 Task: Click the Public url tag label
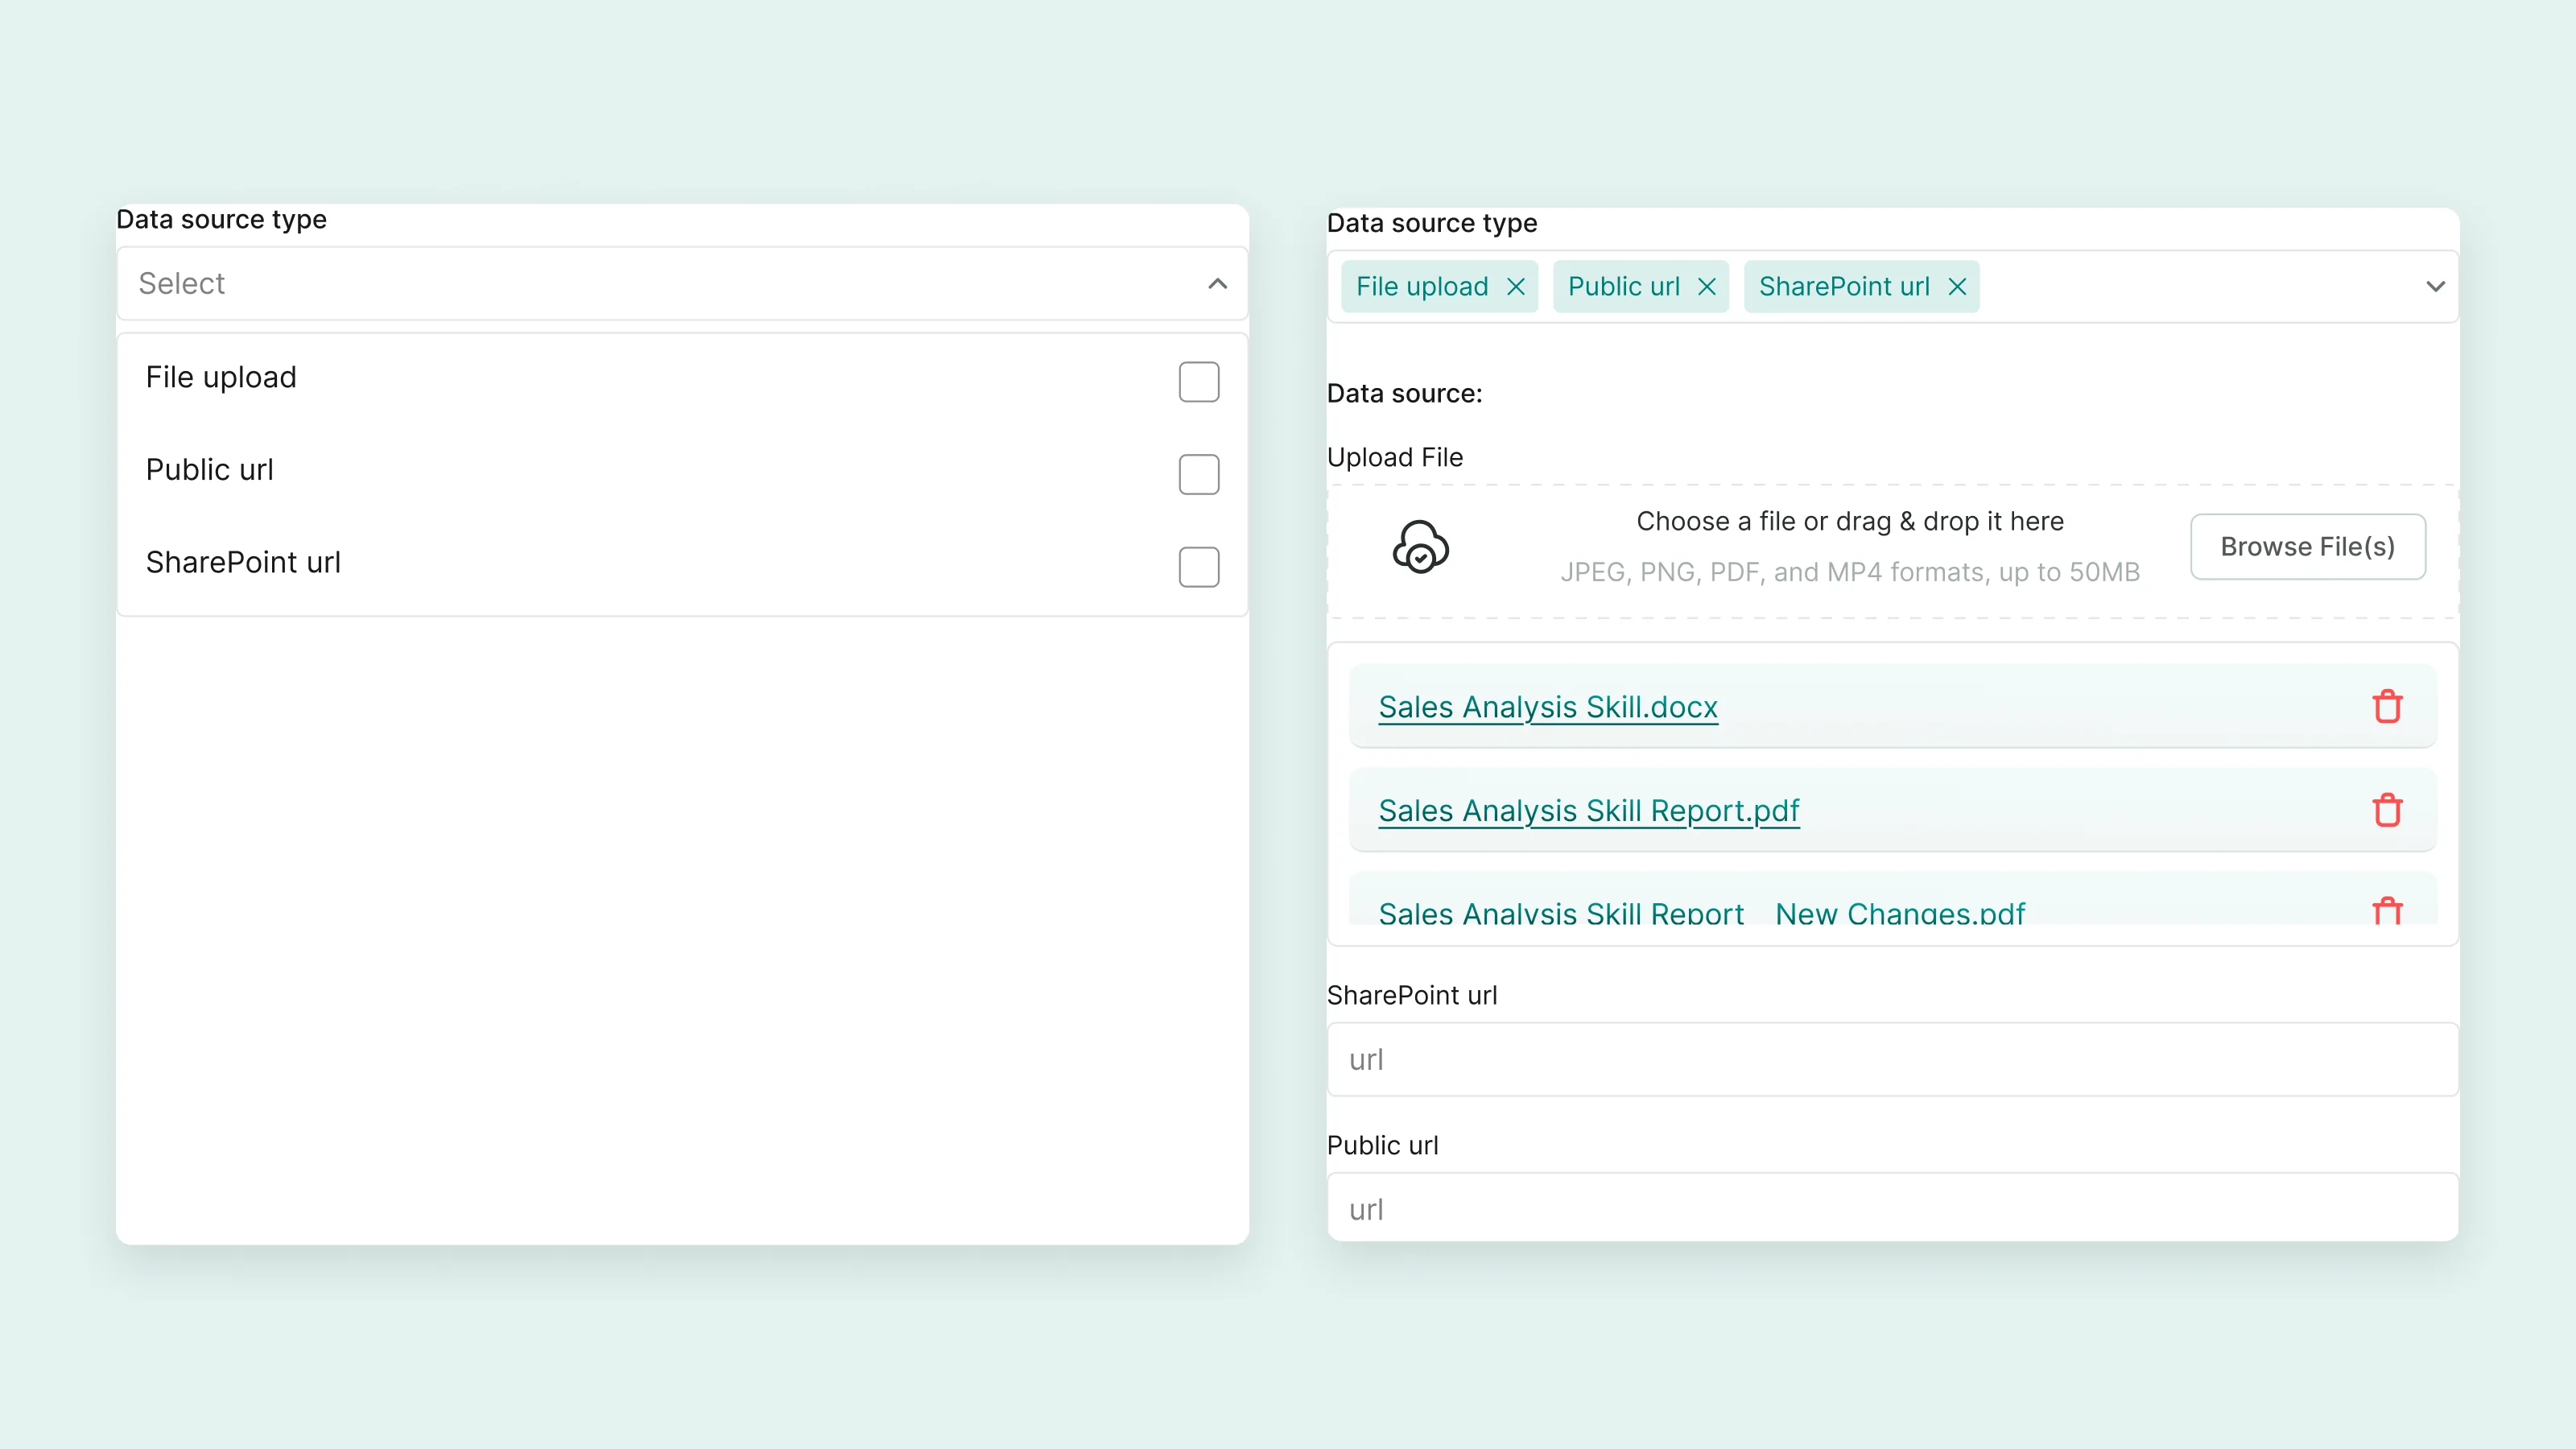(x=1623, y=287)
